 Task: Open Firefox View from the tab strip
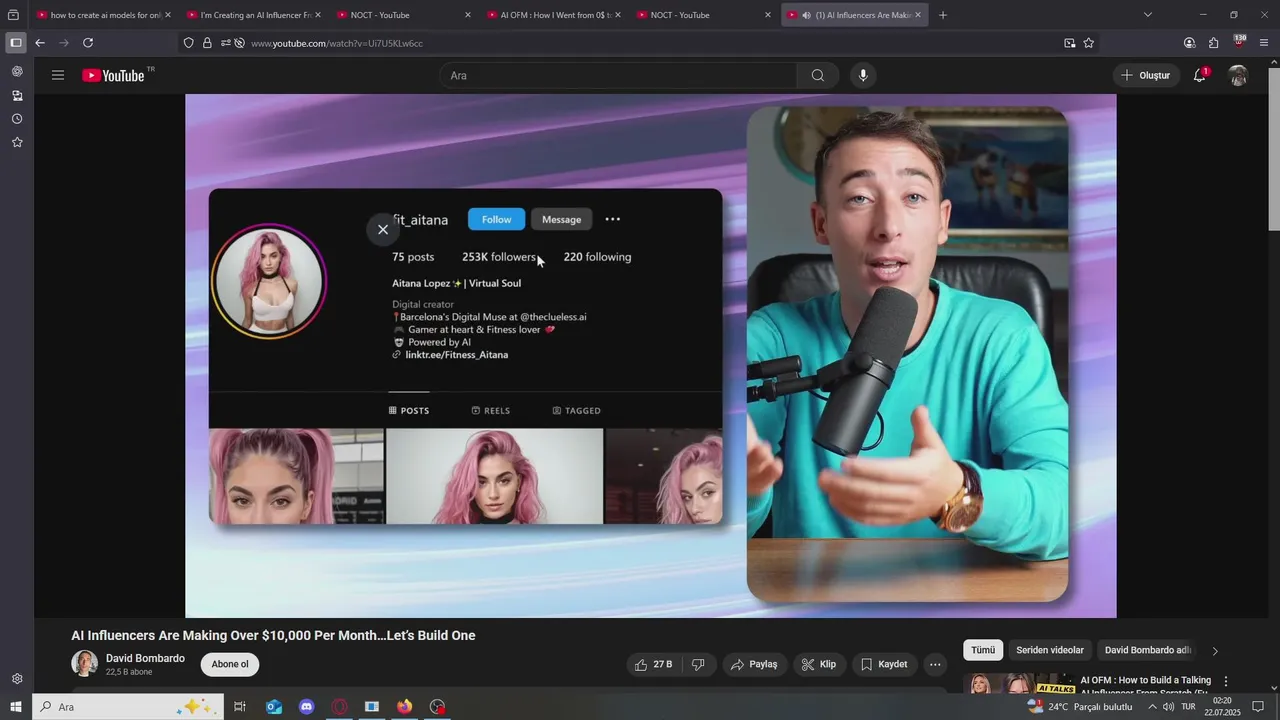[14, 15]
